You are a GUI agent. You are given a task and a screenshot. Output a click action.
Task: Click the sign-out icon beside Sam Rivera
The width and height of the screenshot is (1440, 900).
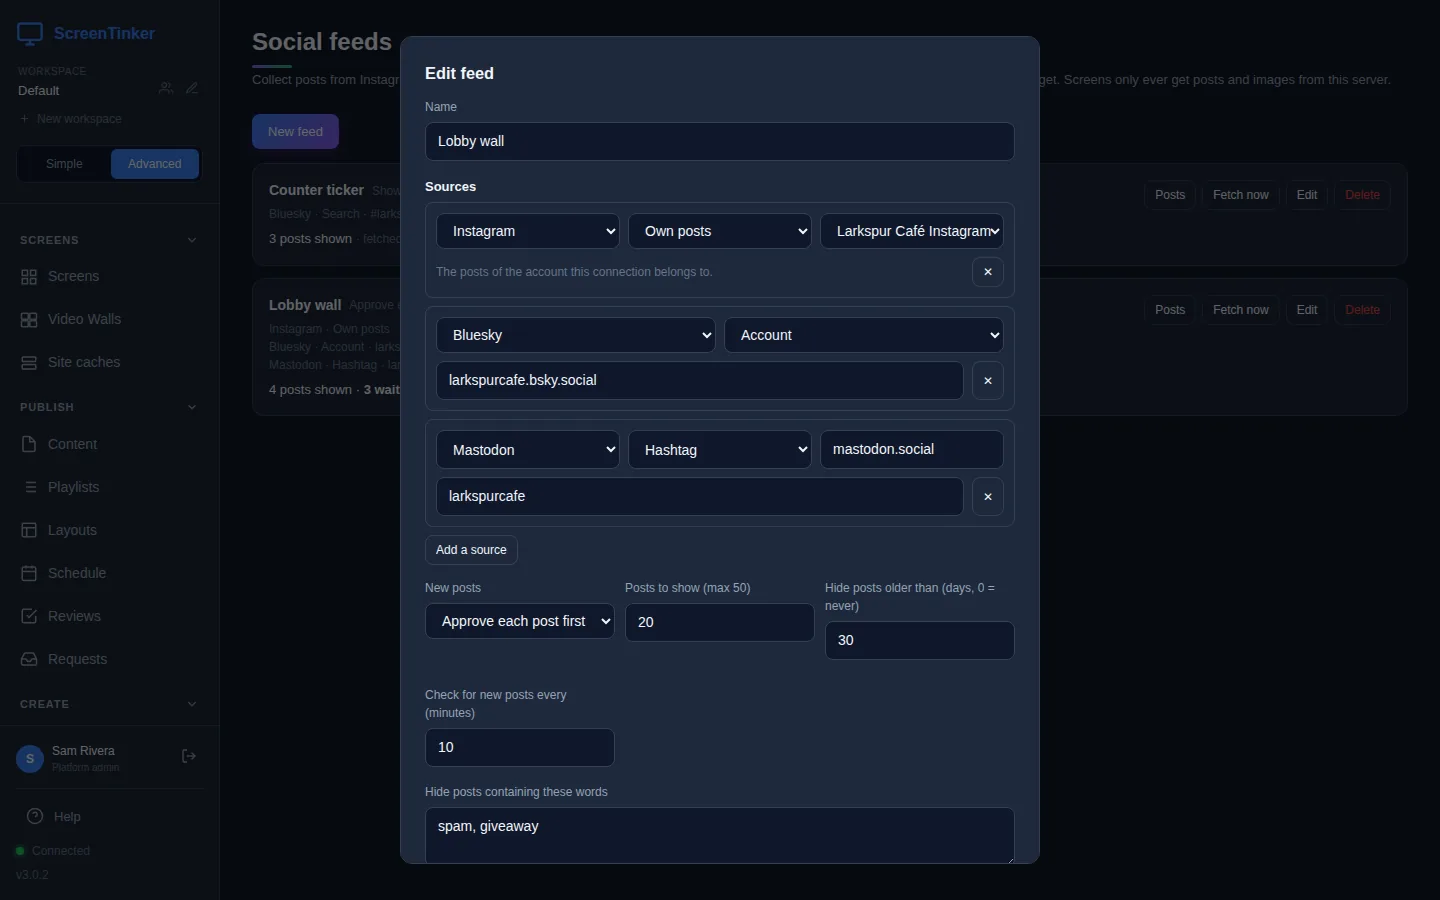click(189, 757)
